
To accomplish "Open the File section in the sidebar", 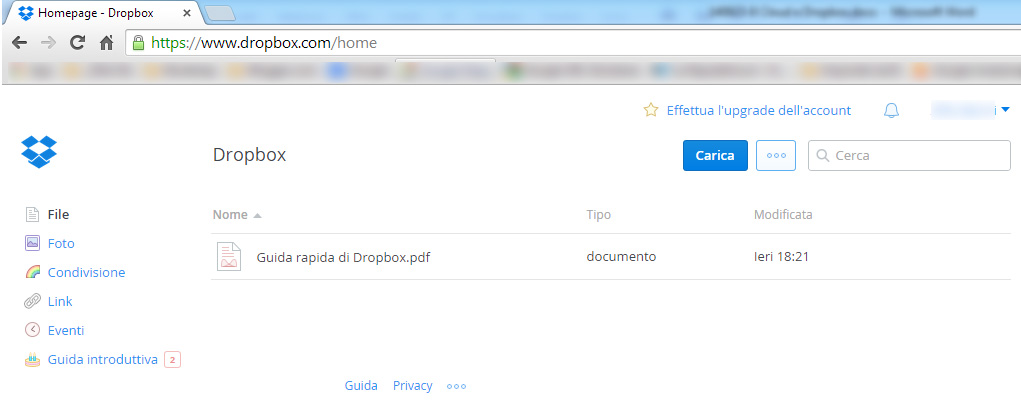I will point(59,214).
